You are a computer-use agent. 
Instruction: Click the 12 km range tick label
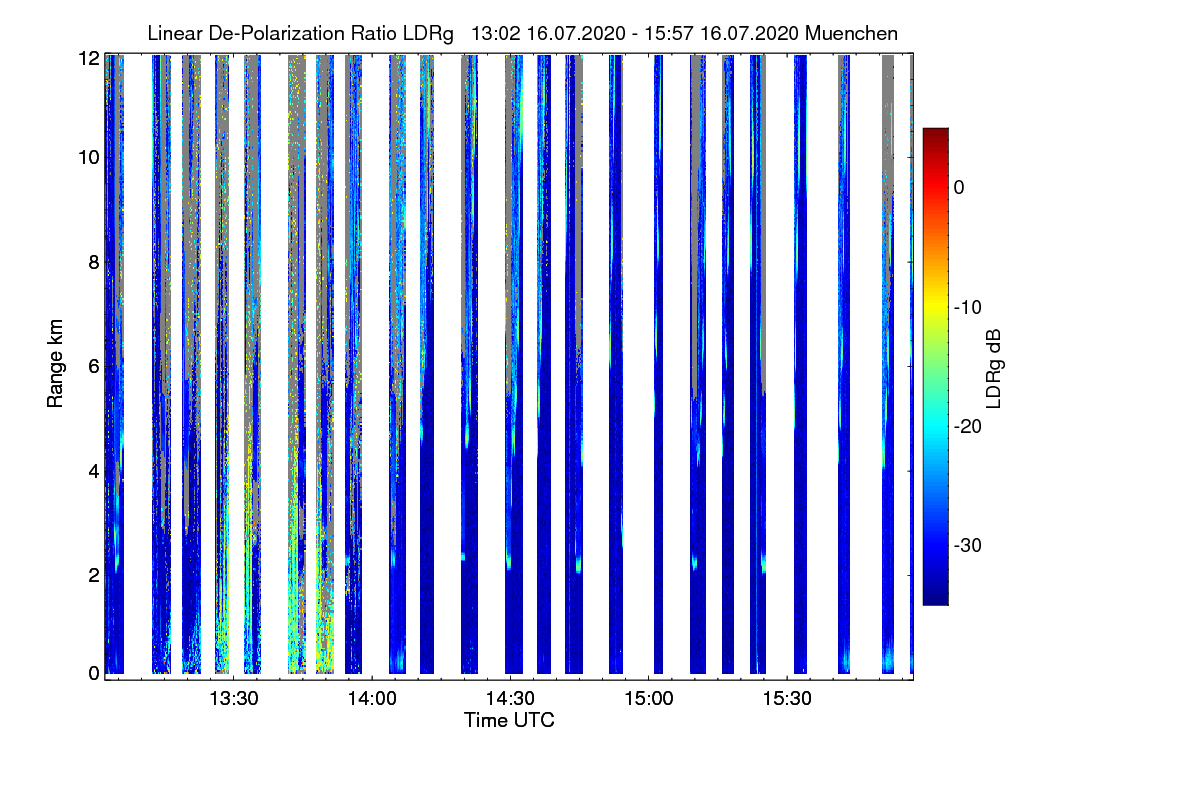click(89, 58)
